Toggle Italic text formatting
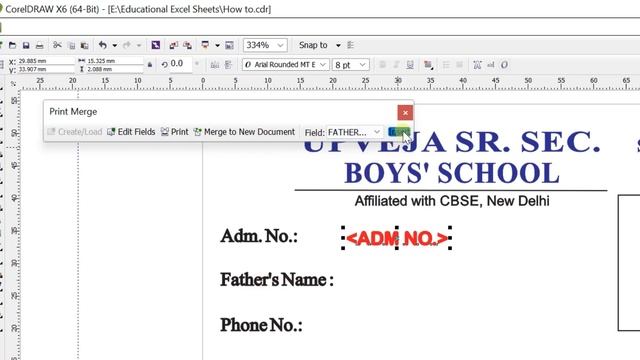The height and width of the screenshot is (360, 640). [x=396, y=65]
